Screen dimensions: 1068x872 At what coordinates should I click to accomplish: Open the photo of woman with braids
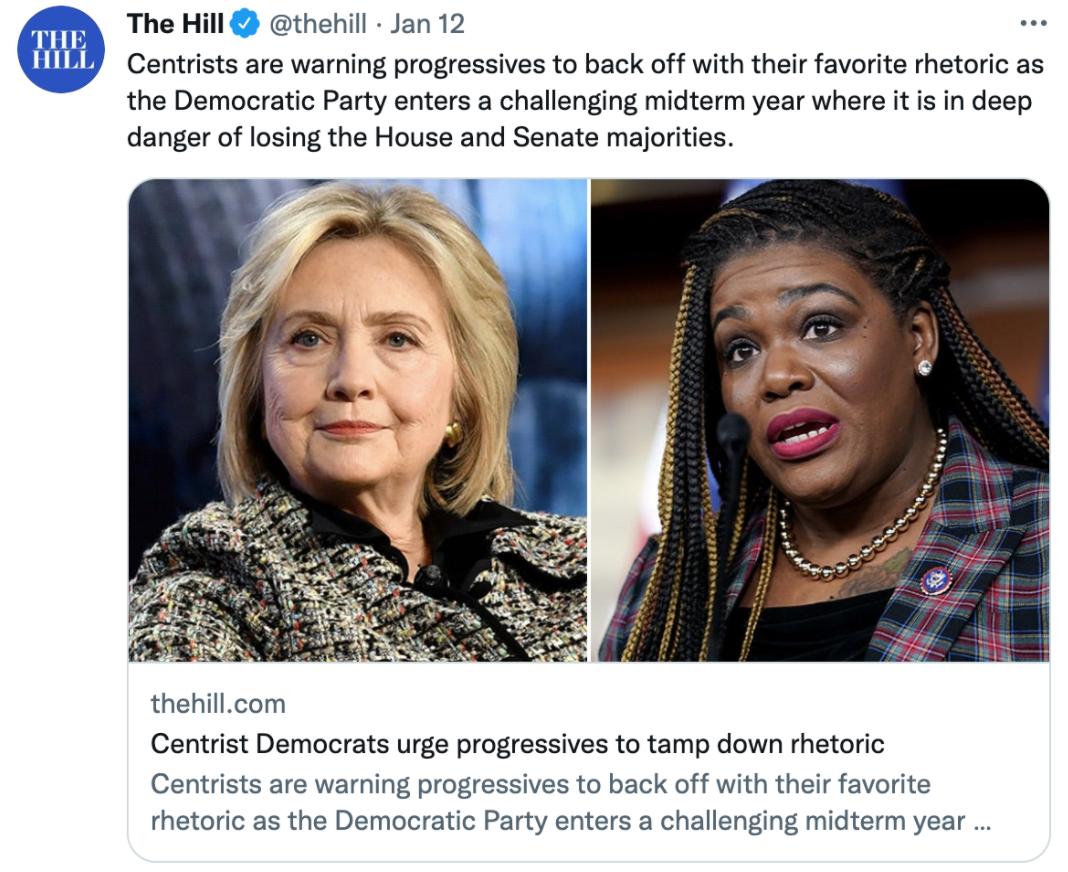point(820,420)
